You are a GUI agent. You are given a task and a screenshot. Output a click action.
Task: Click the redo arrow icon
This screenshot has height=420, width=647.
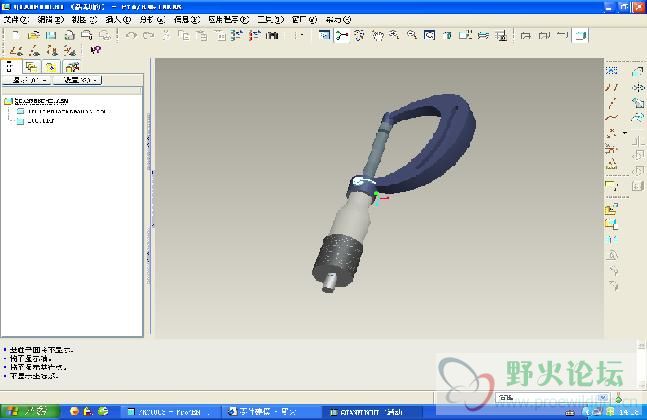coord(149,35)
